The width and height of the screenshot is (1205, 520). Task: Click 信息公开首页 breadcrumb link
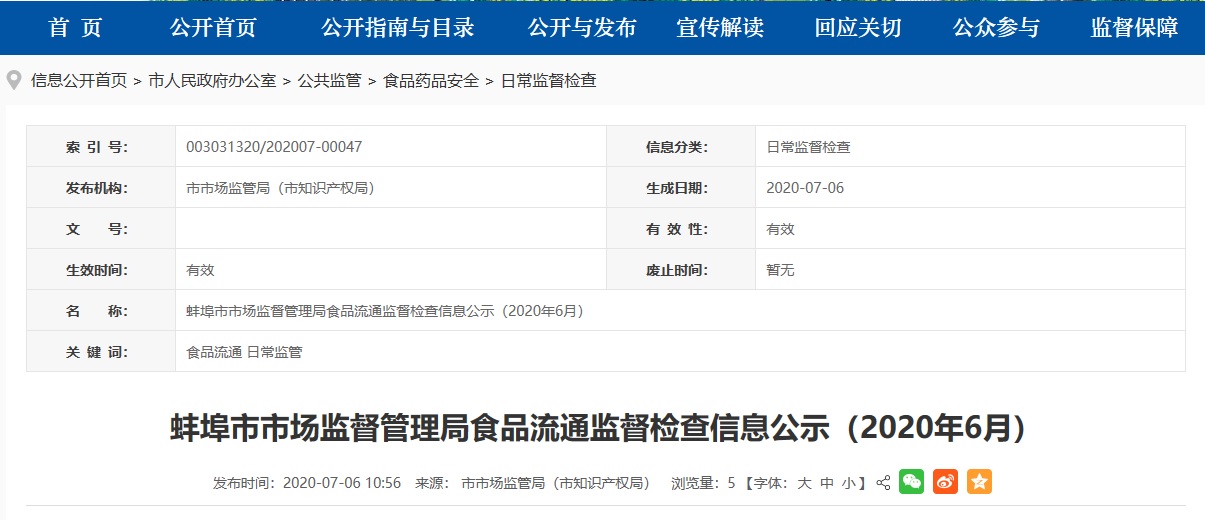pyautogui.click(x=79, y=81)
